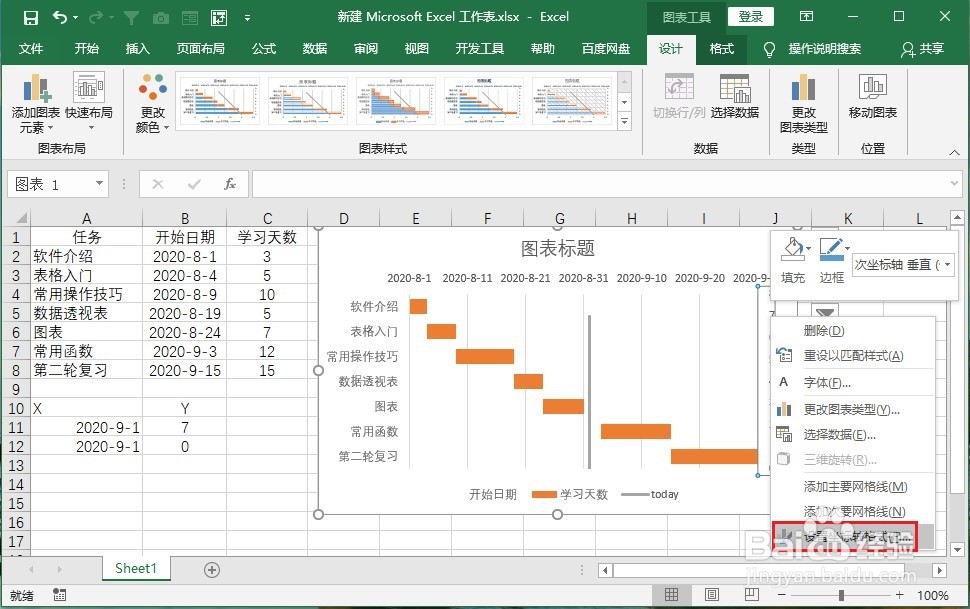
Task: Open the Baidu Netdisk tab
Action: coord(606,49)
